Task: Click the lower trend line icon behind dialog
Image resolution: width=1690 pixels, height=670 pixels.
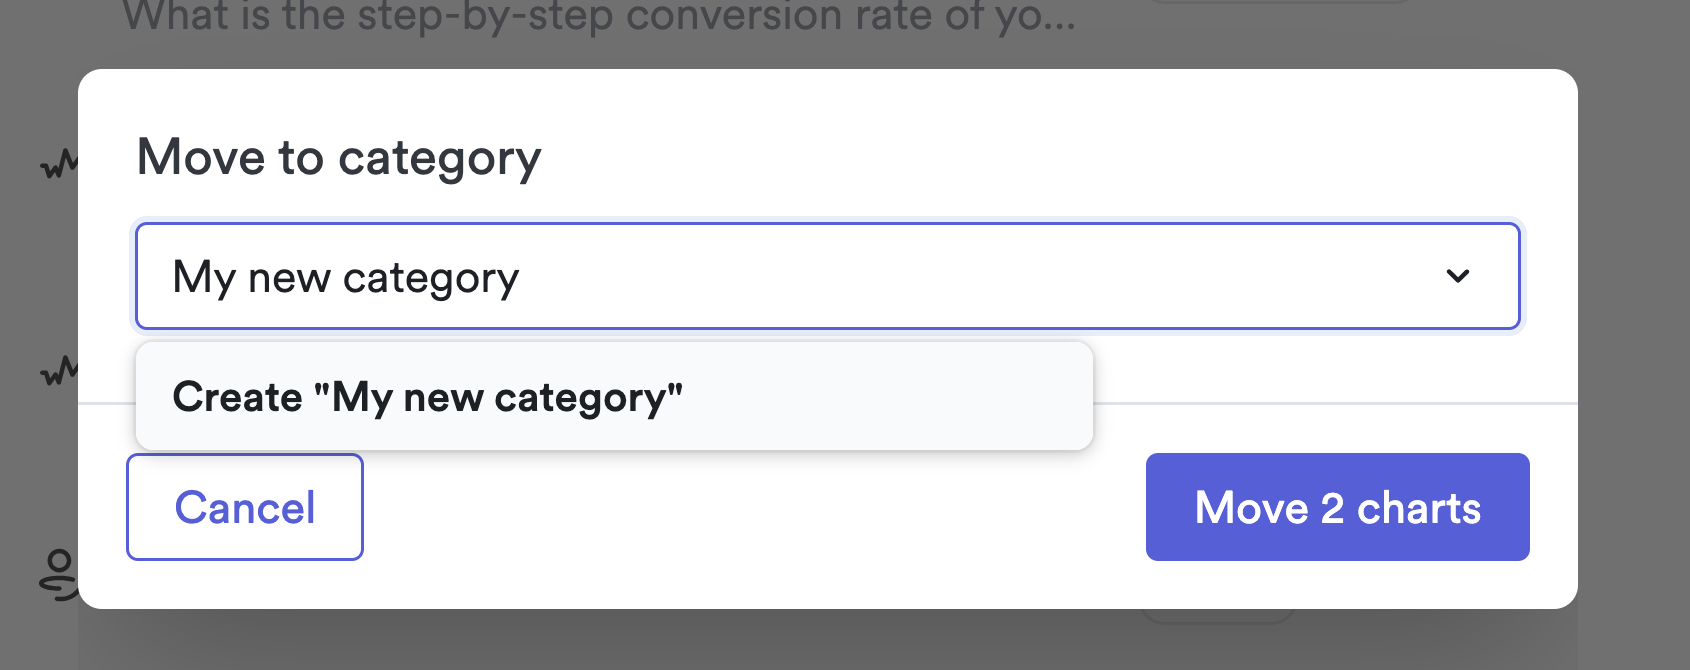Action: coord(58,372)
